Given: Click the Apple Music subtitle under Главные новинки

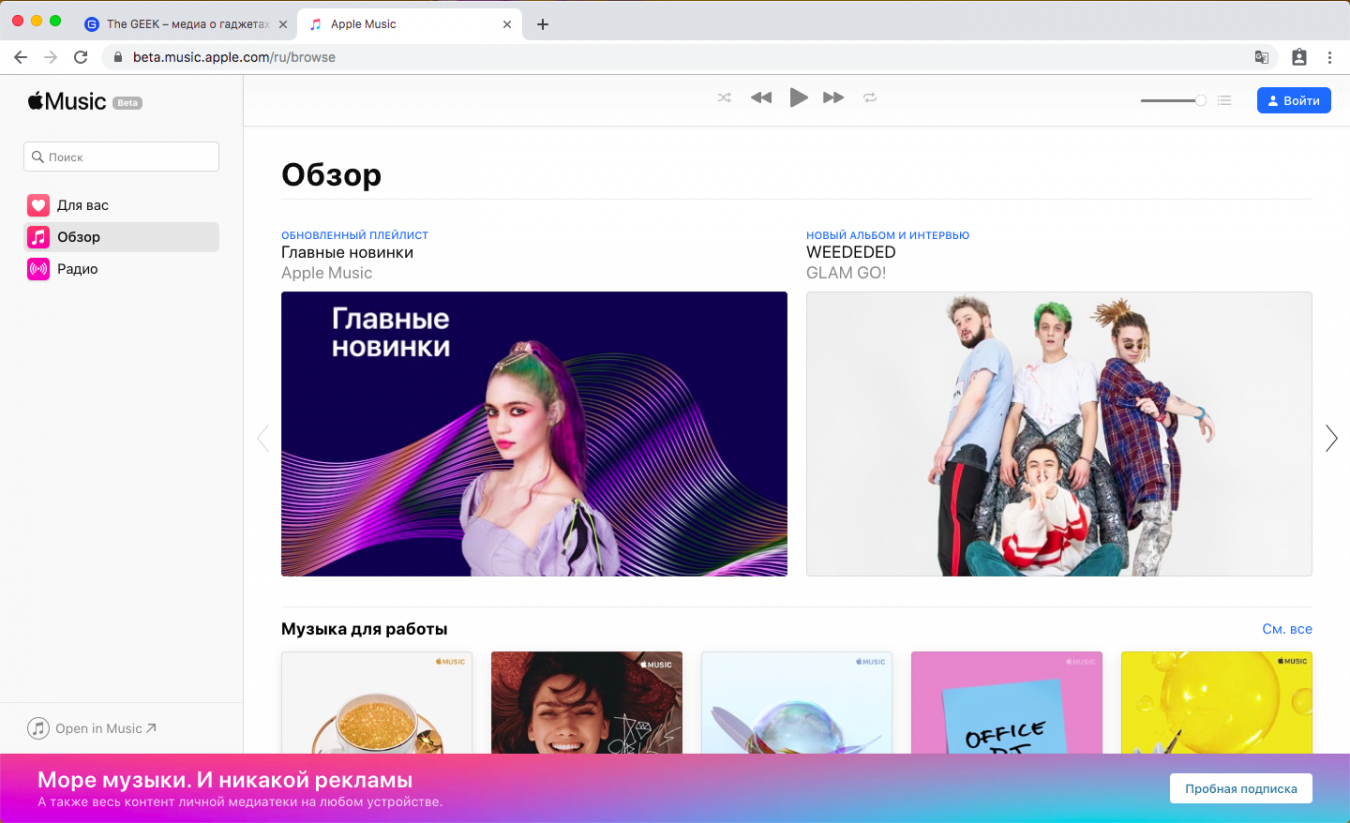Looking at the screenshot, I should pyautogui.click(x=326, y=273).
